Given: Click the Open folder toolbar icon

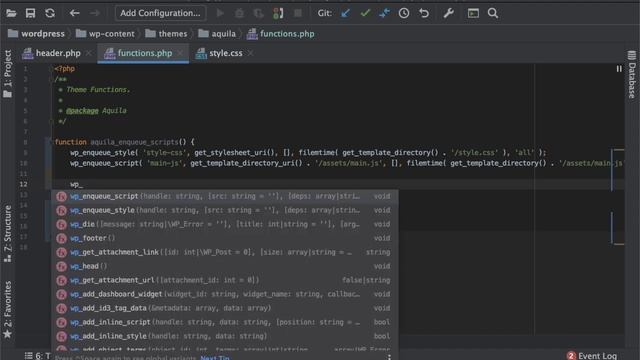Looking at the screenshot, I should 11,13.
